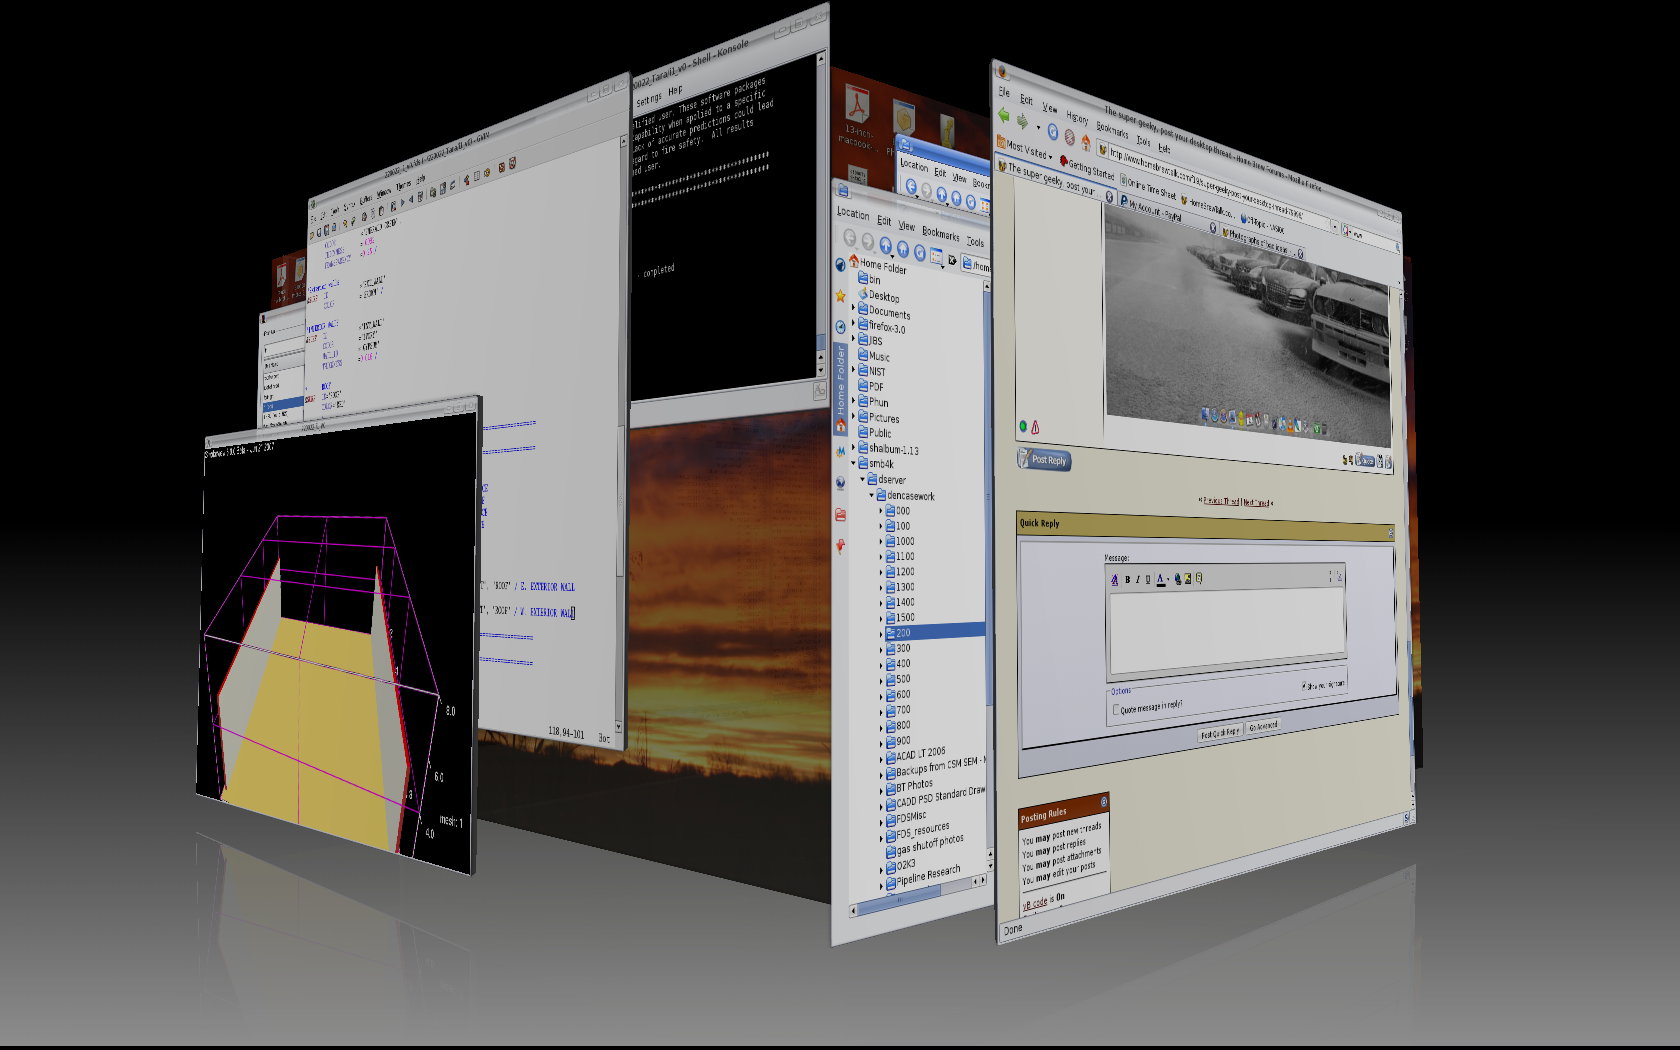The width and height of the screenshot is (1680, 1050).
Task: Close 'My Account - PayPal' Firefox tab
Action: [1213, 227]
